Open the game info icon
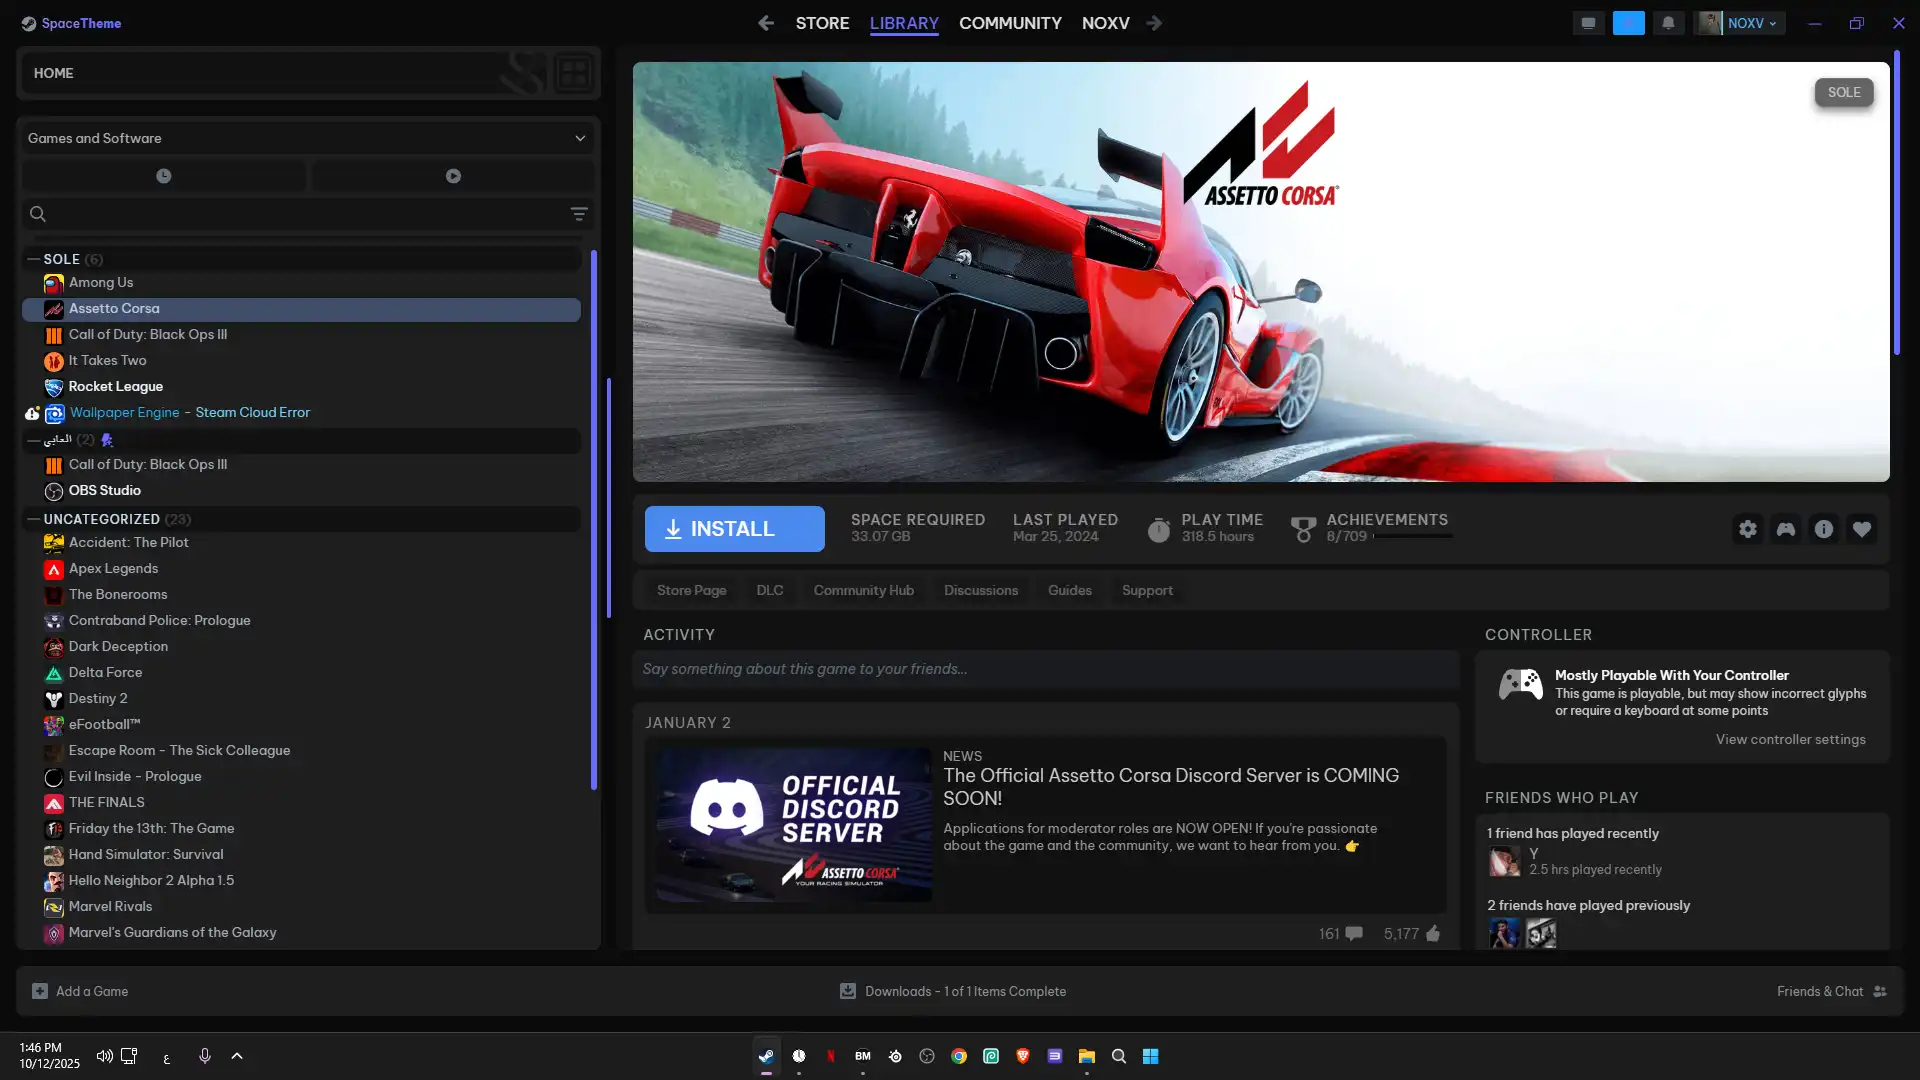 pos(1823,529)
